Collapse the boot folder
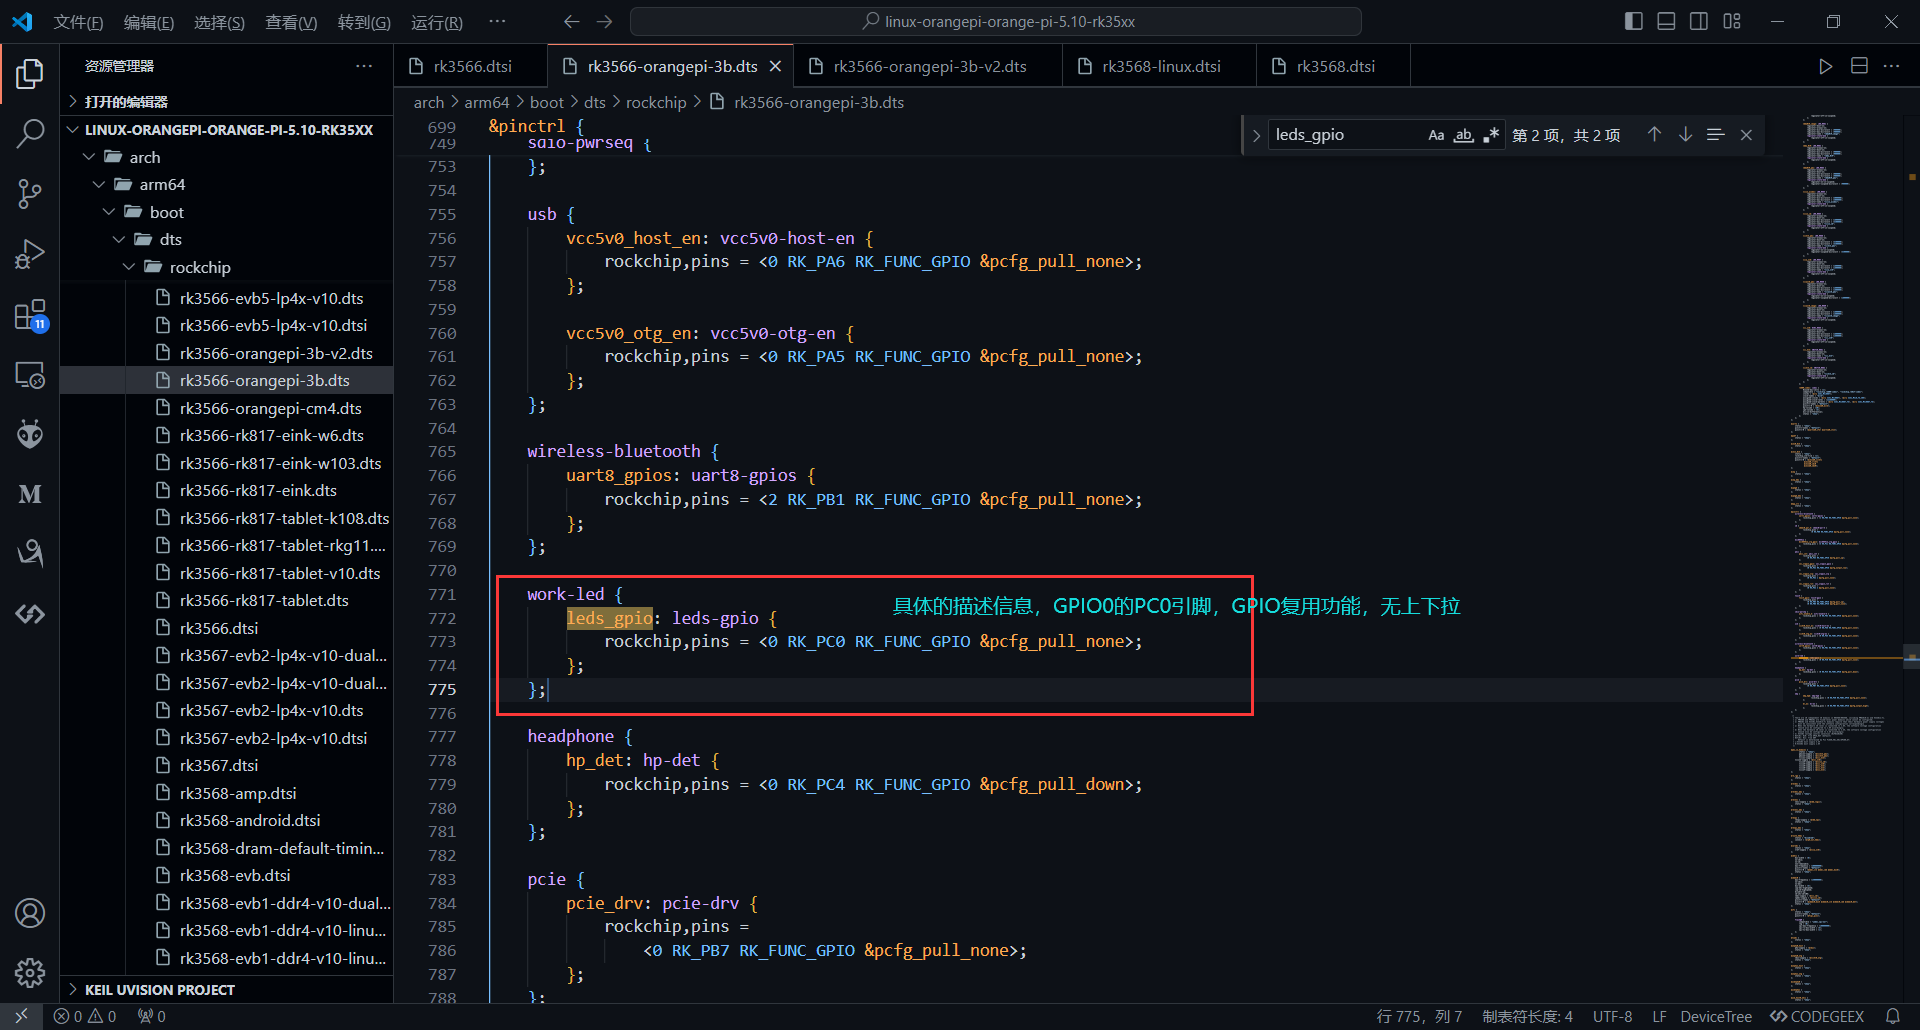 (x=226, y=212)
